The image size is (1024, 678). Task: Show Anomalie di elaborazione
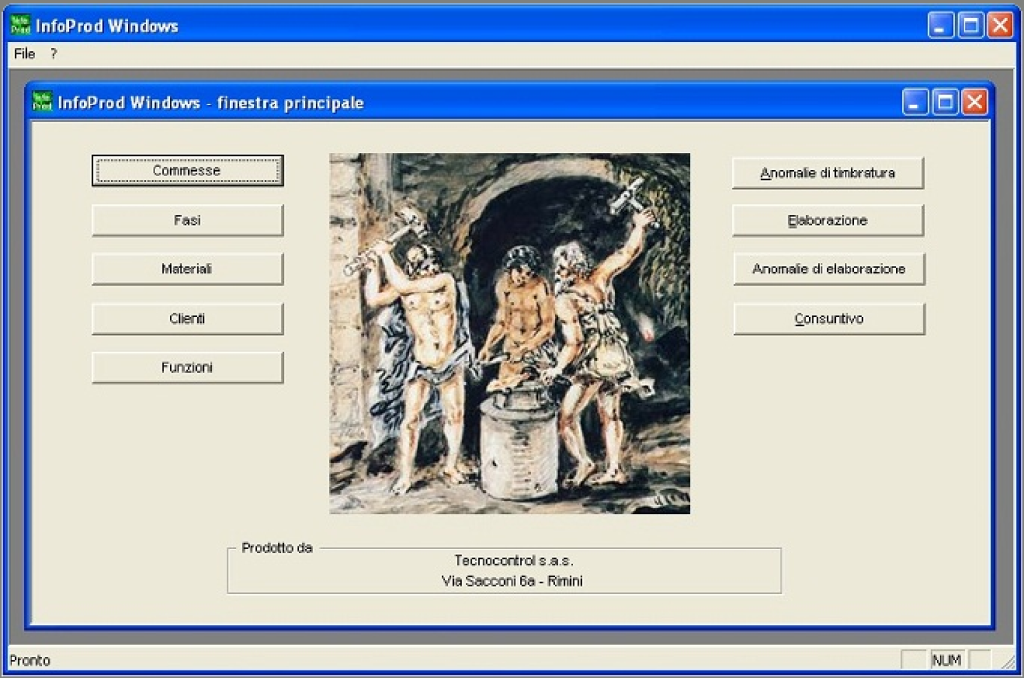(x=828, y=269)
